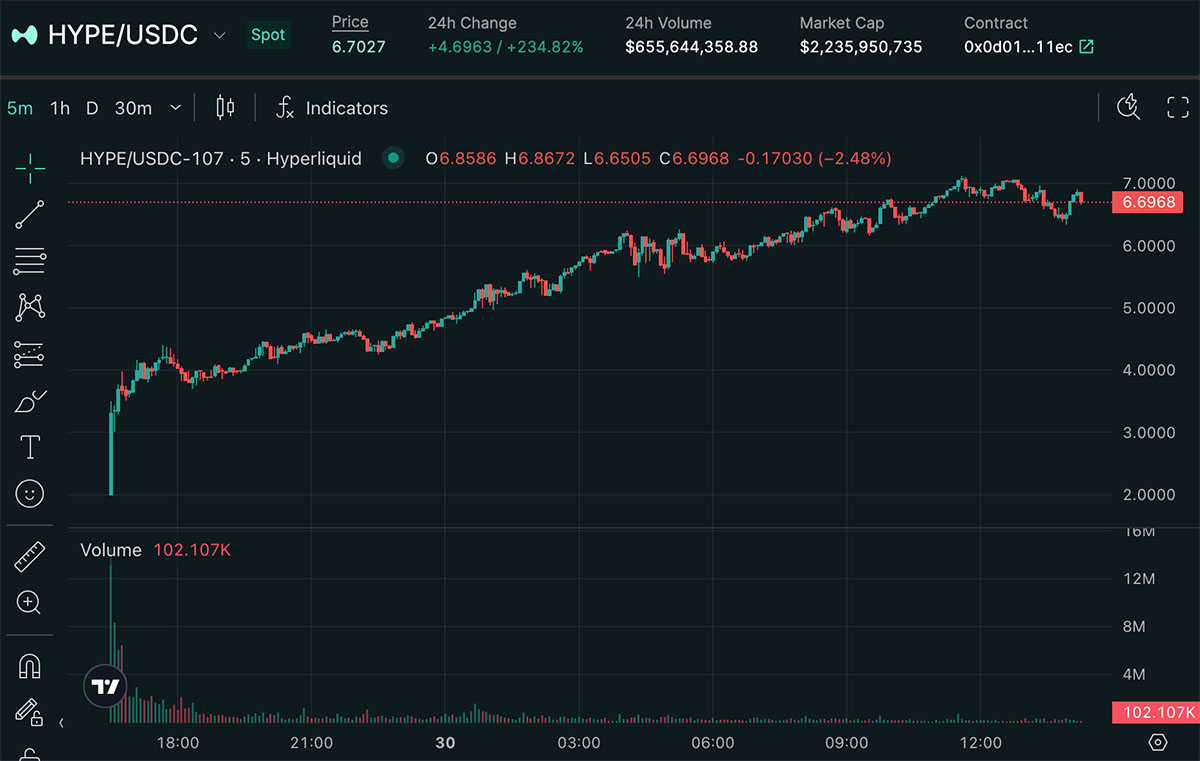Select the brush drawing tool
Image resolution: width=1200 pixels, height=761 pixels.
(x=30, y=401)
